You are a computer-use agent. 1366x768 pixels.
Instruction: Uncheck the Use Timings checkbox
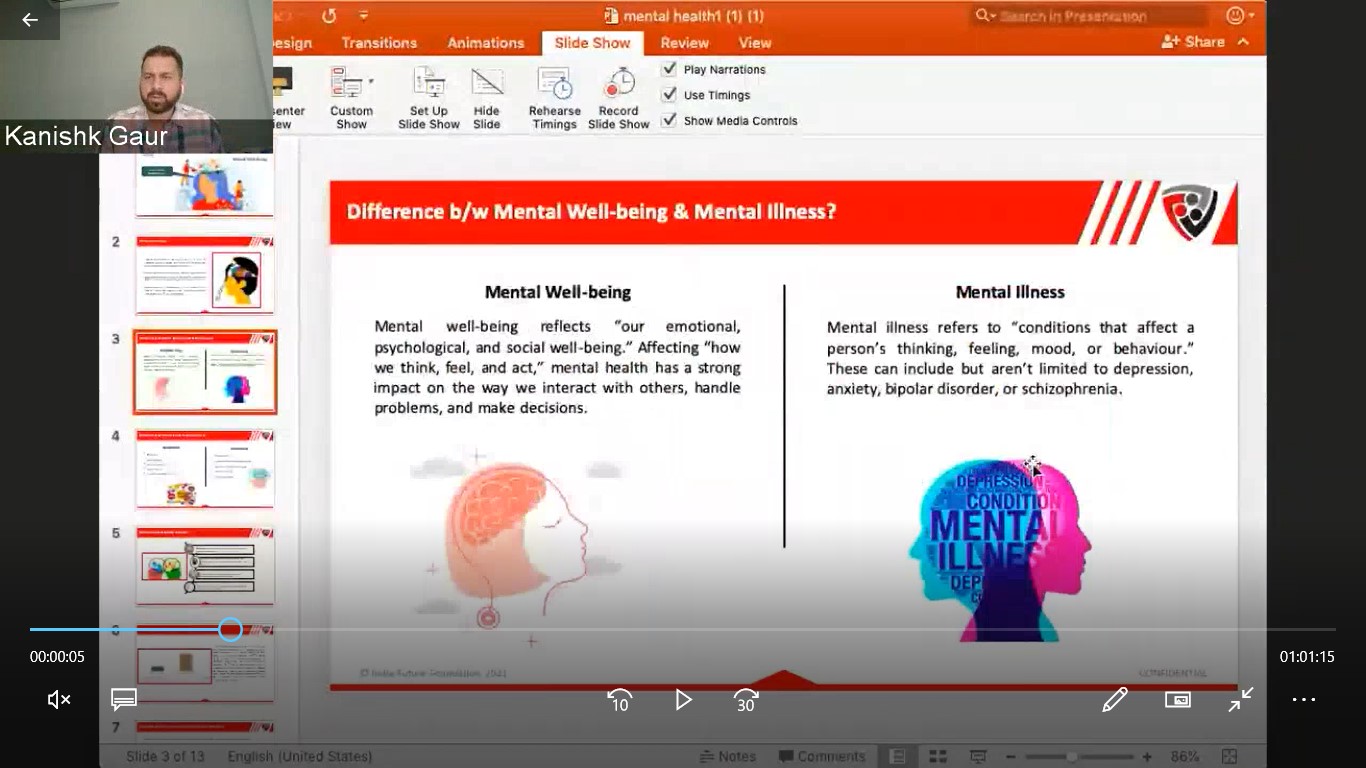click(x=670, y=94)
